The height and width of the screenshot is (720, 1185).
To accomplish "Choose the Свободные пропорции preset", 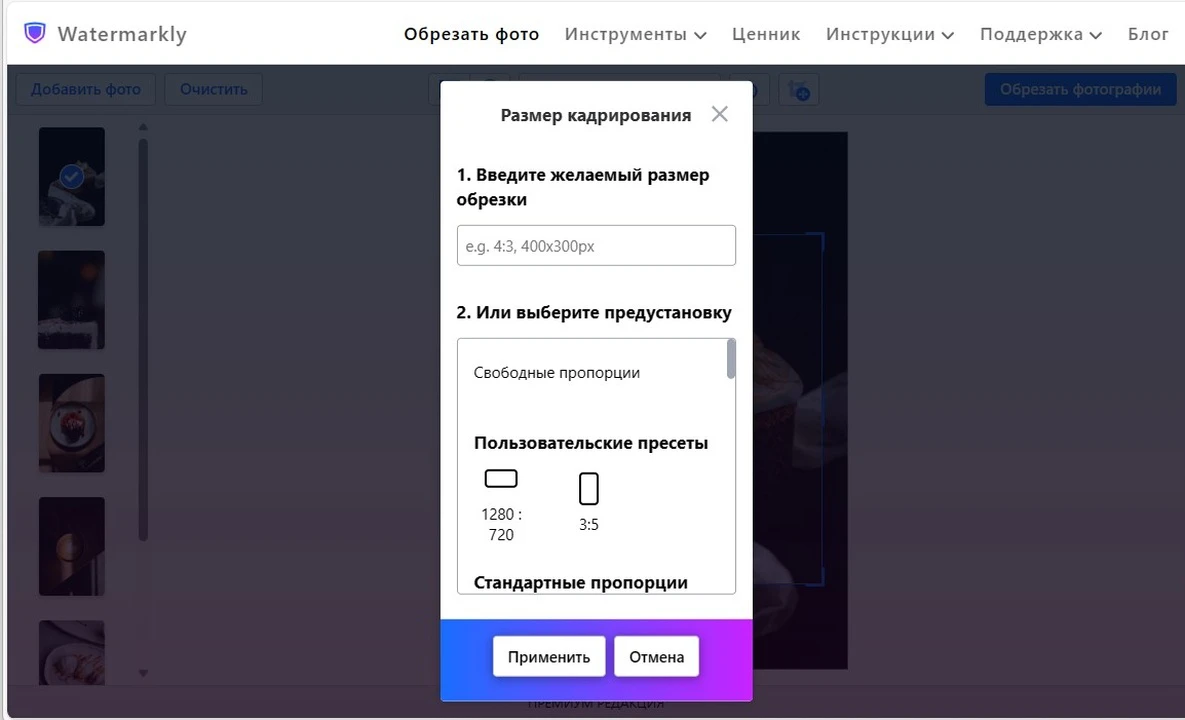I will point(557,373).
